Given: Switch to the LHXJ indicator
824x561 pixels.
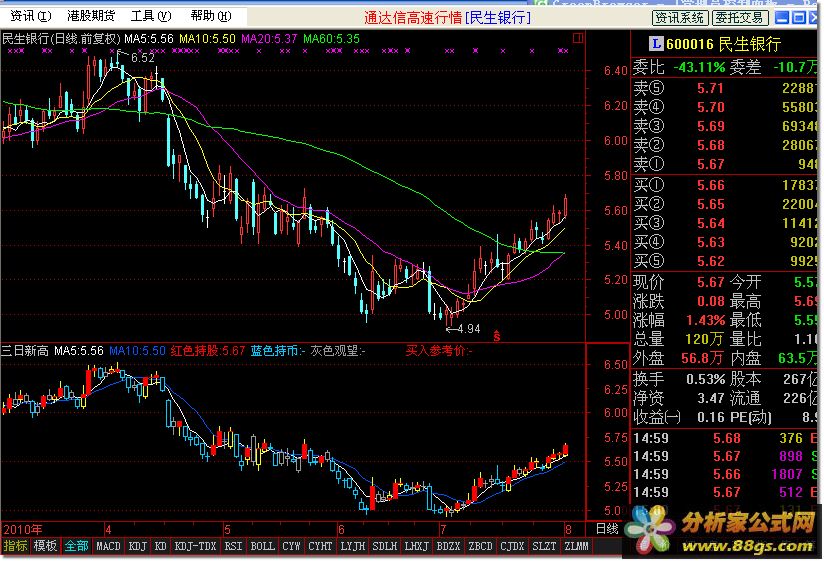Looking at the screenshot, I should [x=417, y=546].
